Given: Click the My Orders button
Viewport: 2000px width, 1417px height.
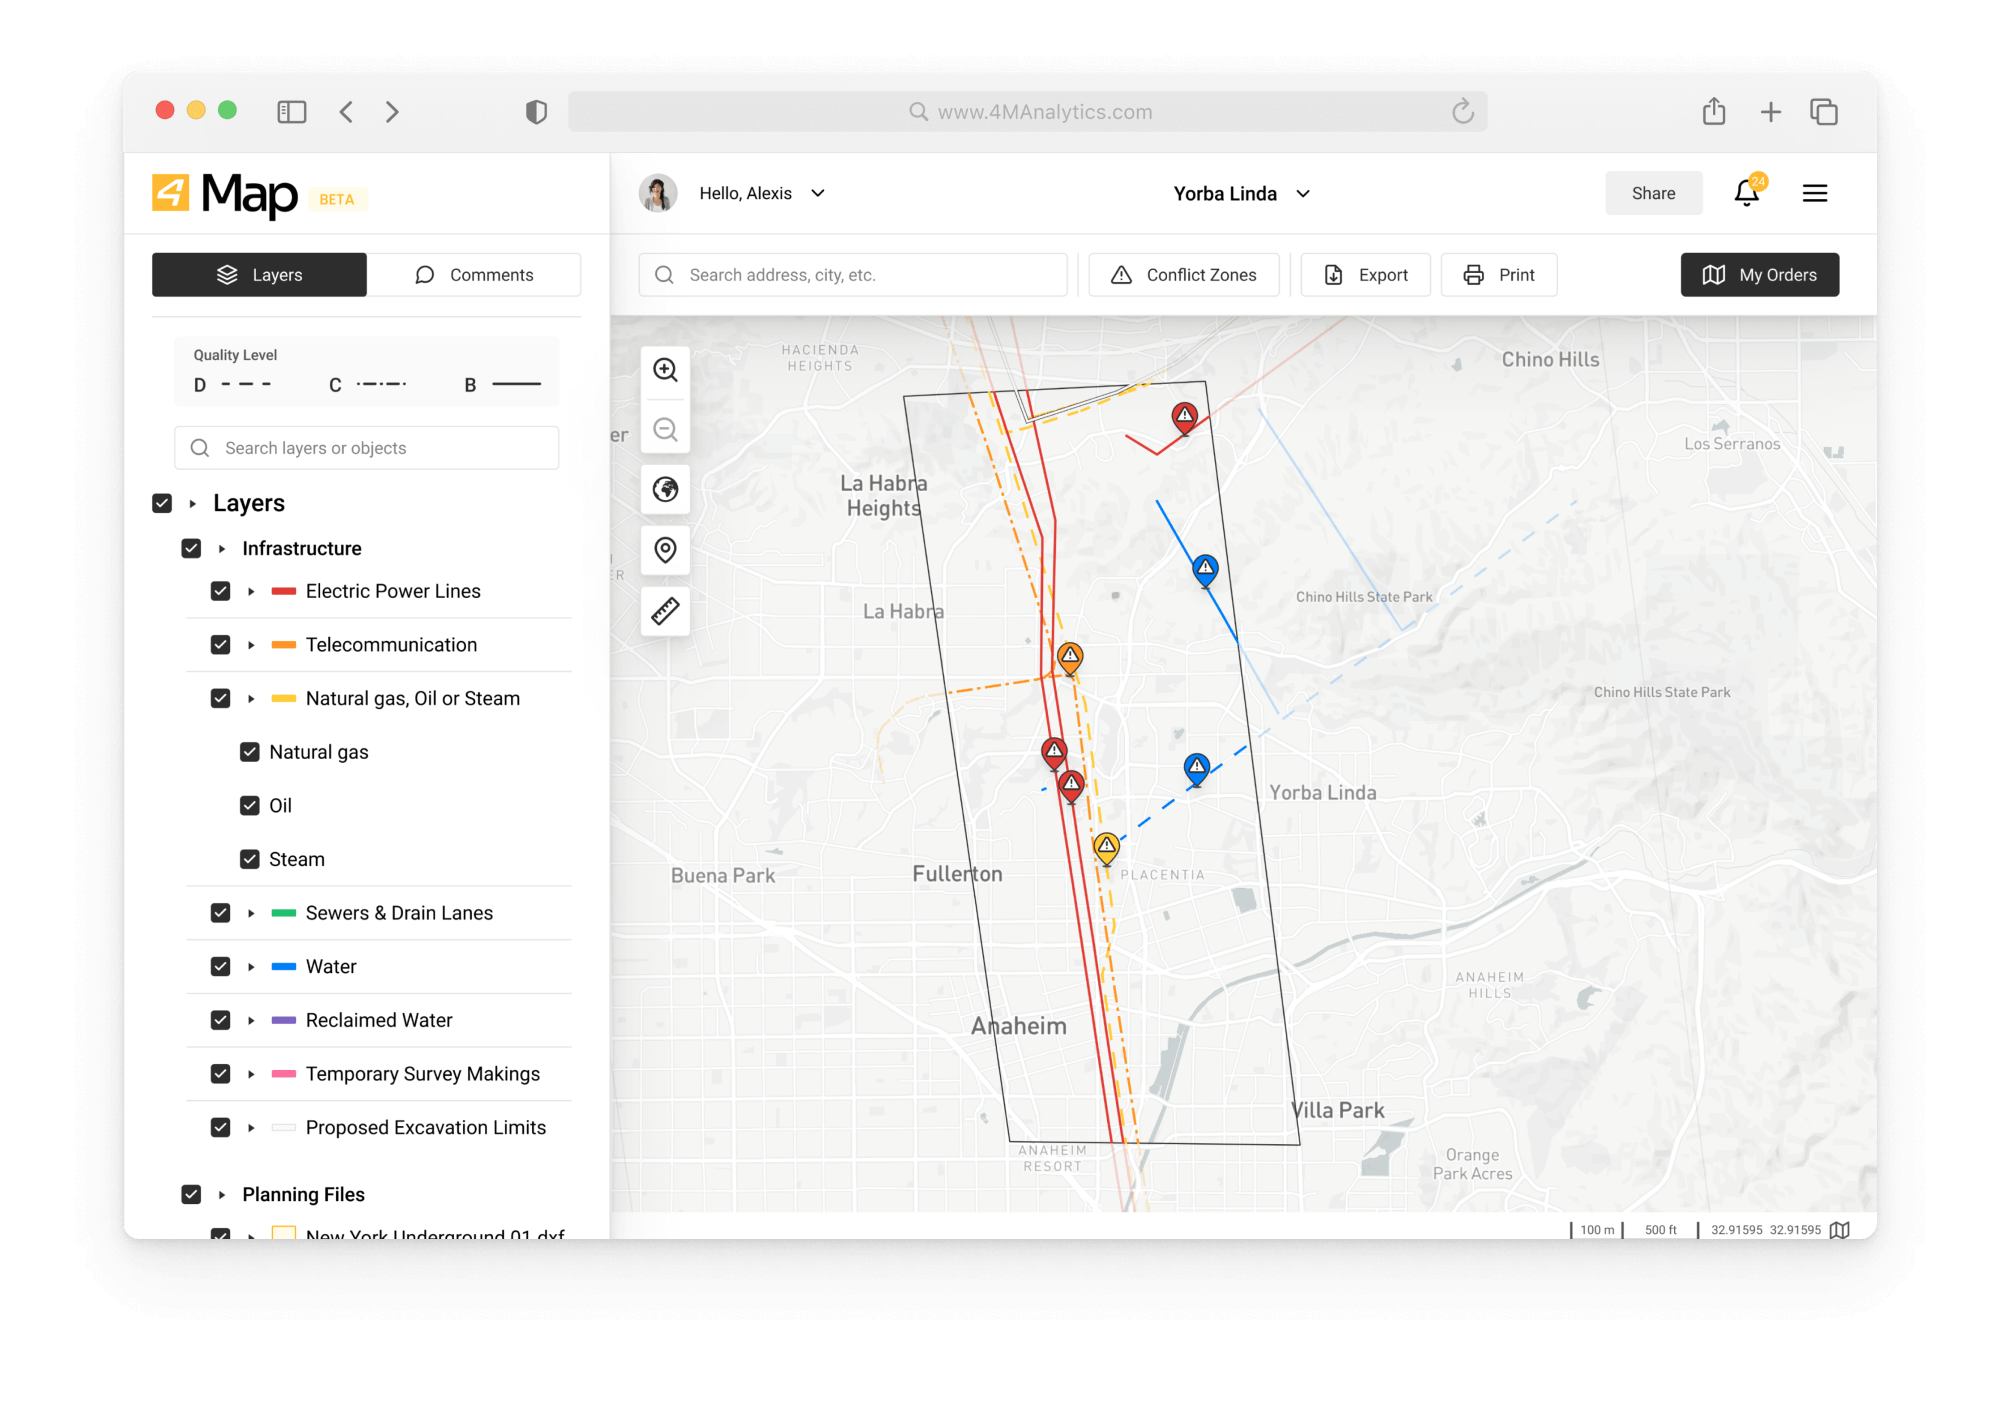Looking at the screenshot, I should pos(1759,274).
